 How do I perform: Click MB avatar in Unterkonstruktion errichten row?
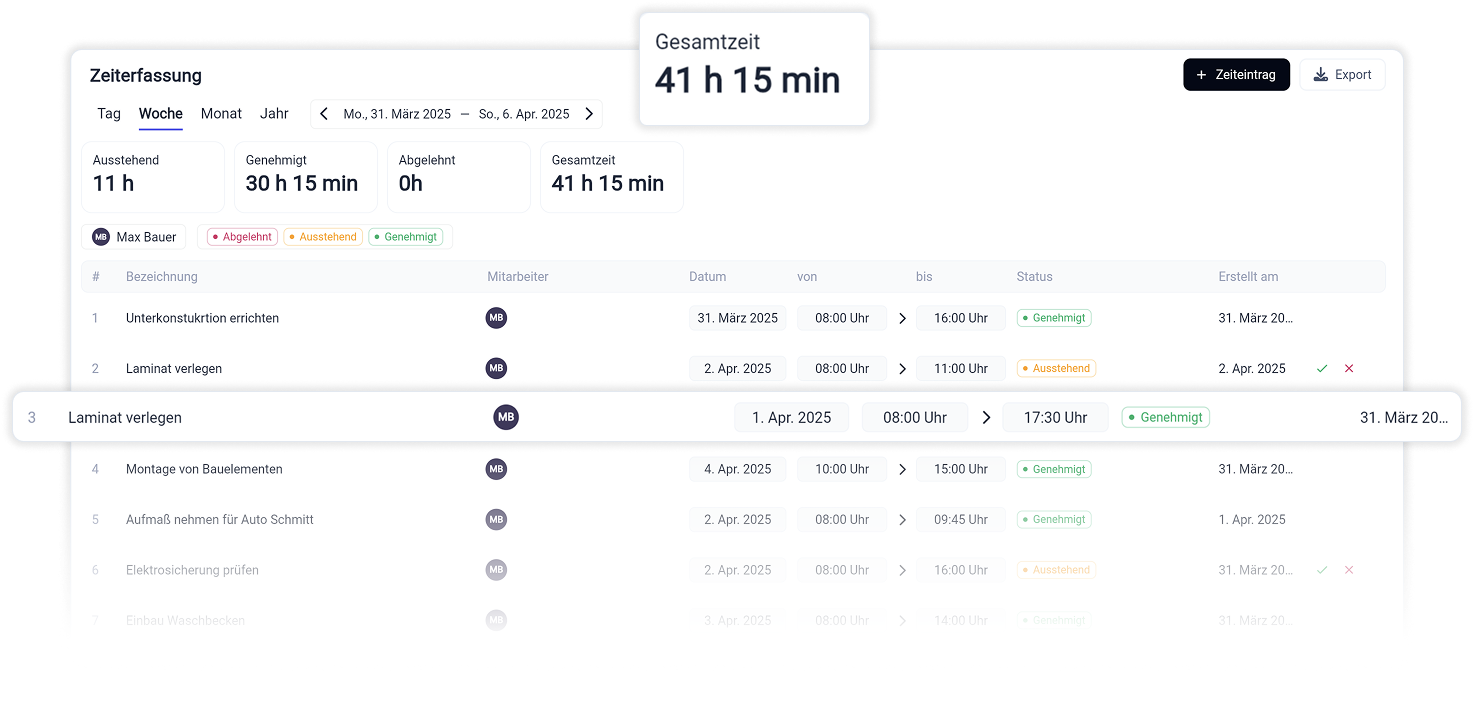[x=496, y=318]
